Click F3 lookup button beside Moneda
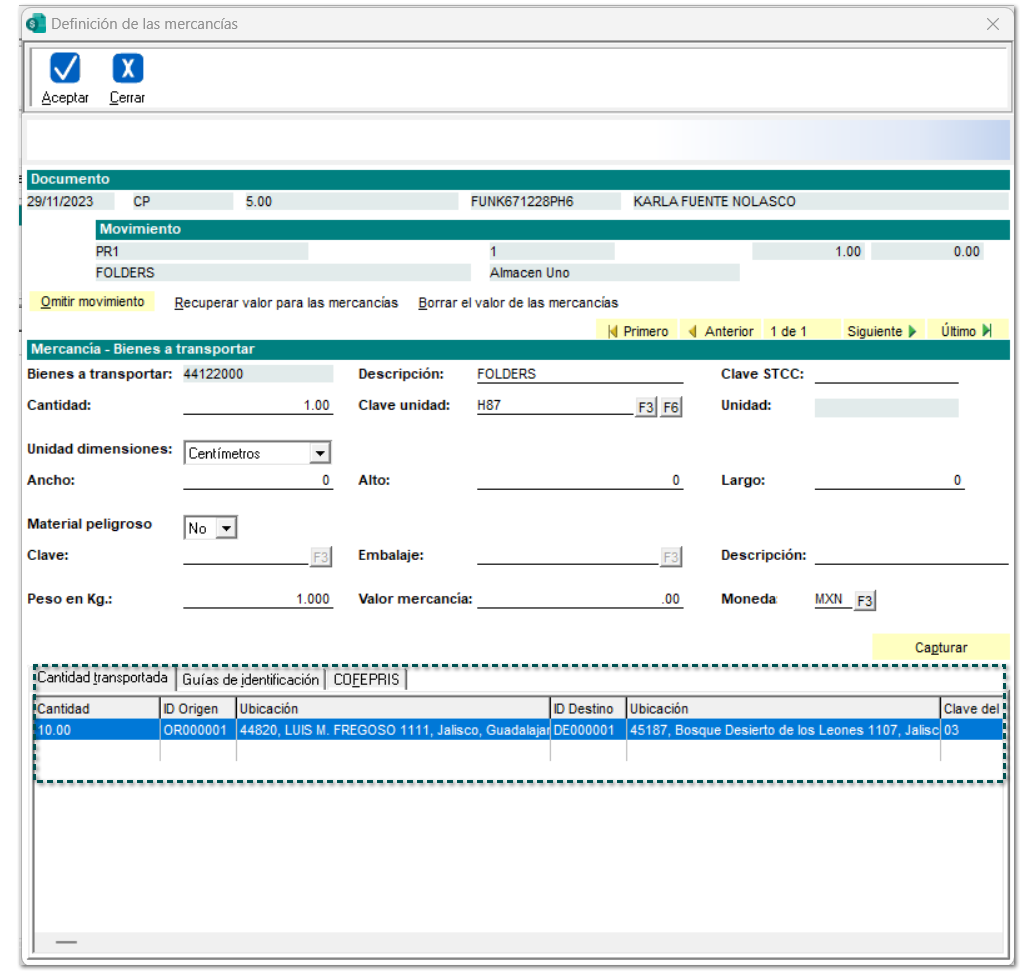The width and height of the screenshot is (1023, 974). [865, 600]
